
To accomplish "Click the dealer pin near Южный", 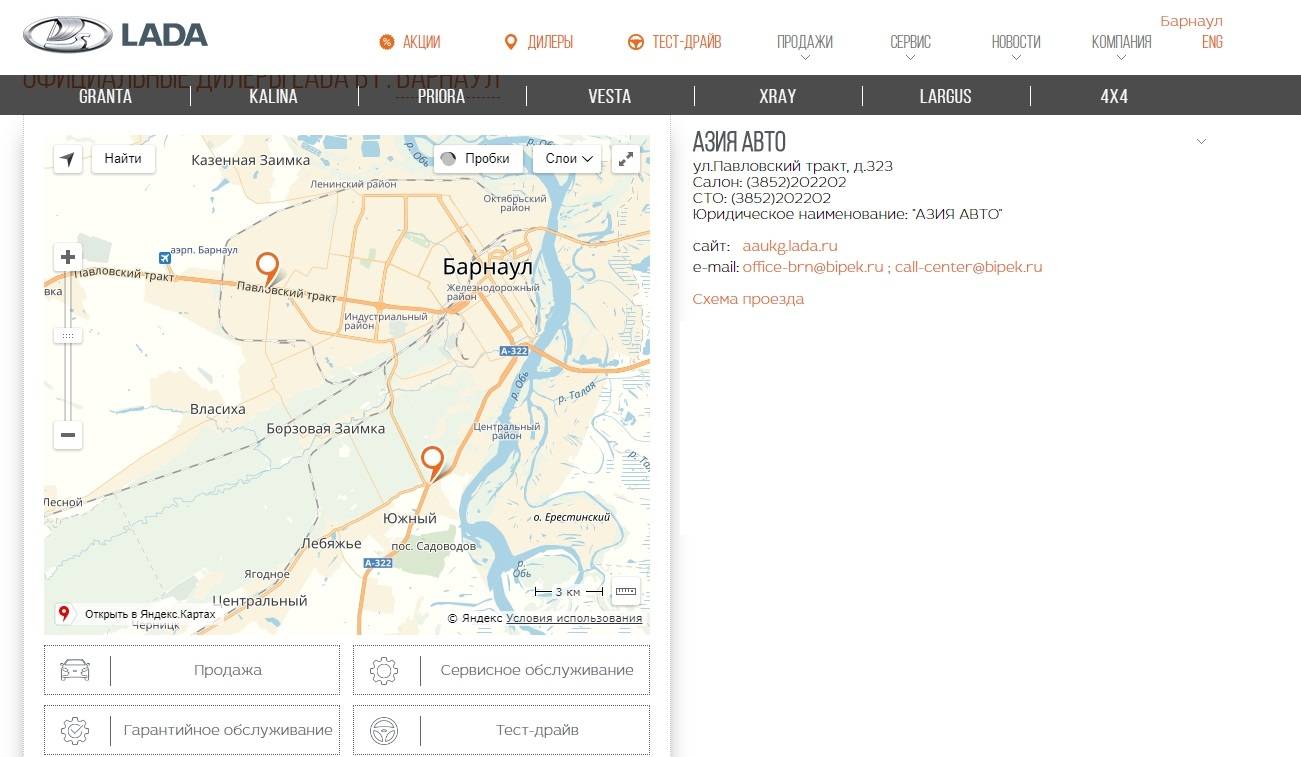I will click(x=432, y=462).
